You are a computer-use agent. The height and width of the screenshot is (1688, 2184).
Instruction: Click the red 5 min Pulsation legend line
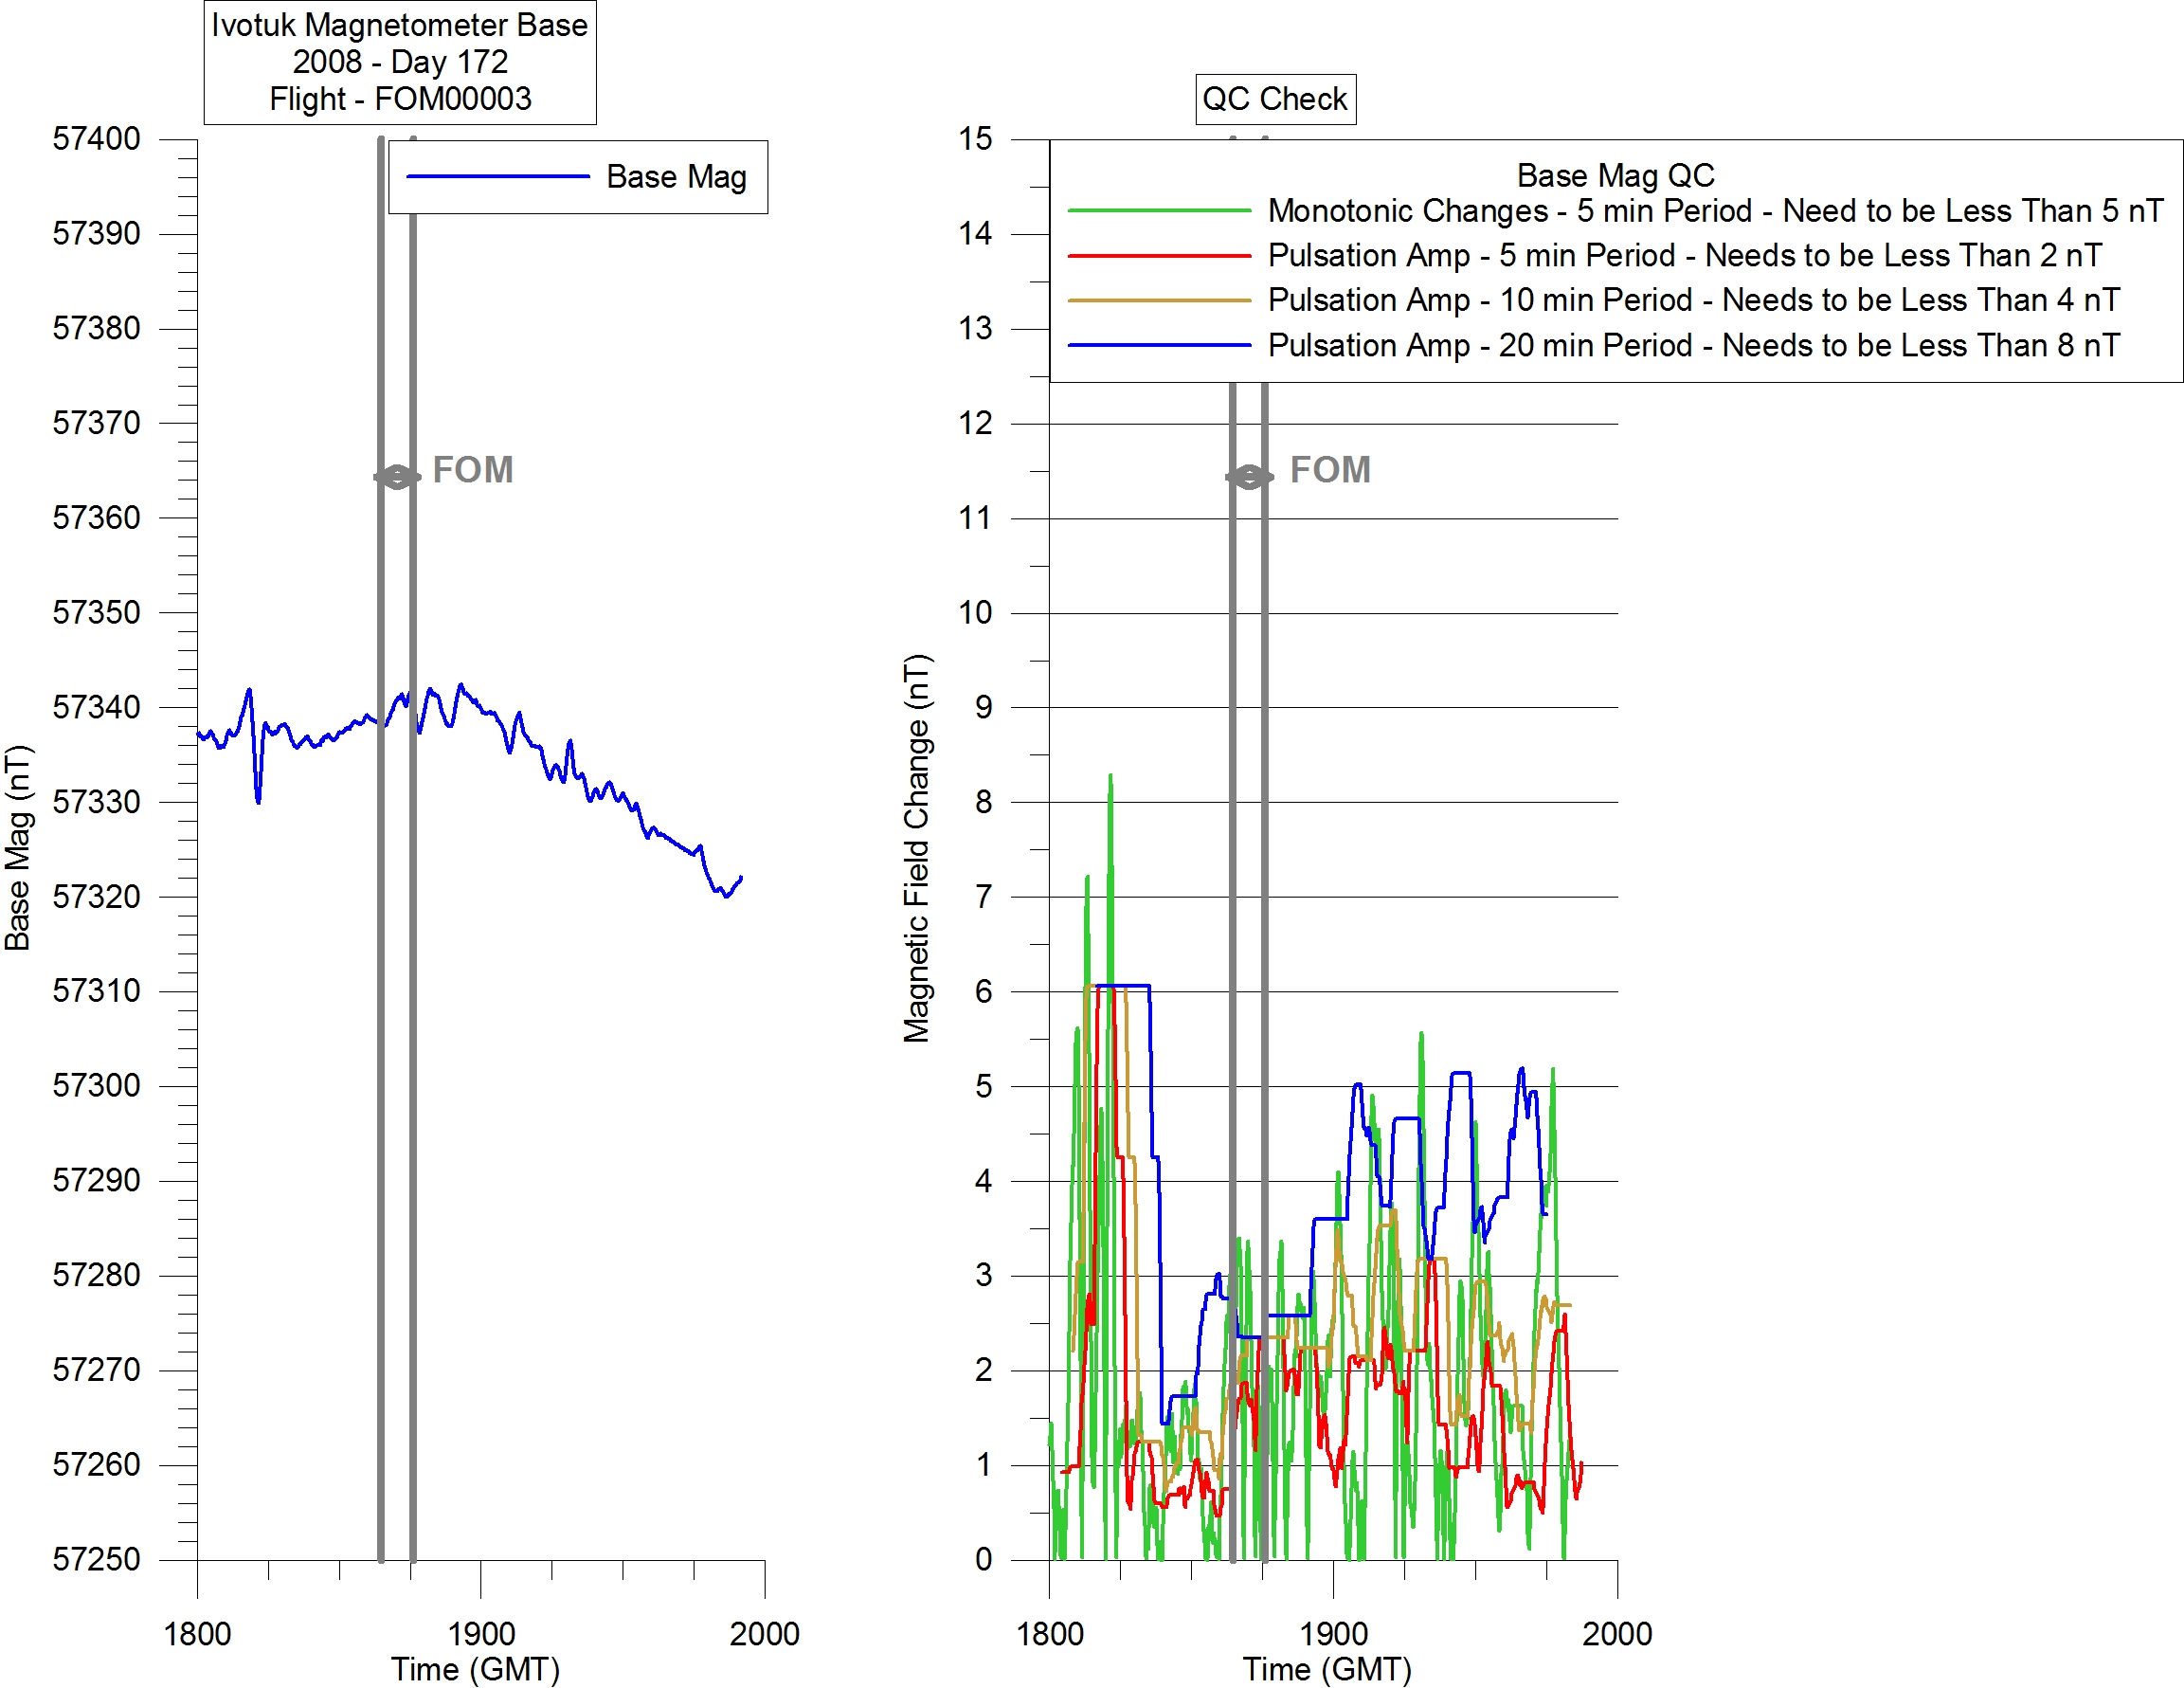(1159, 256)
